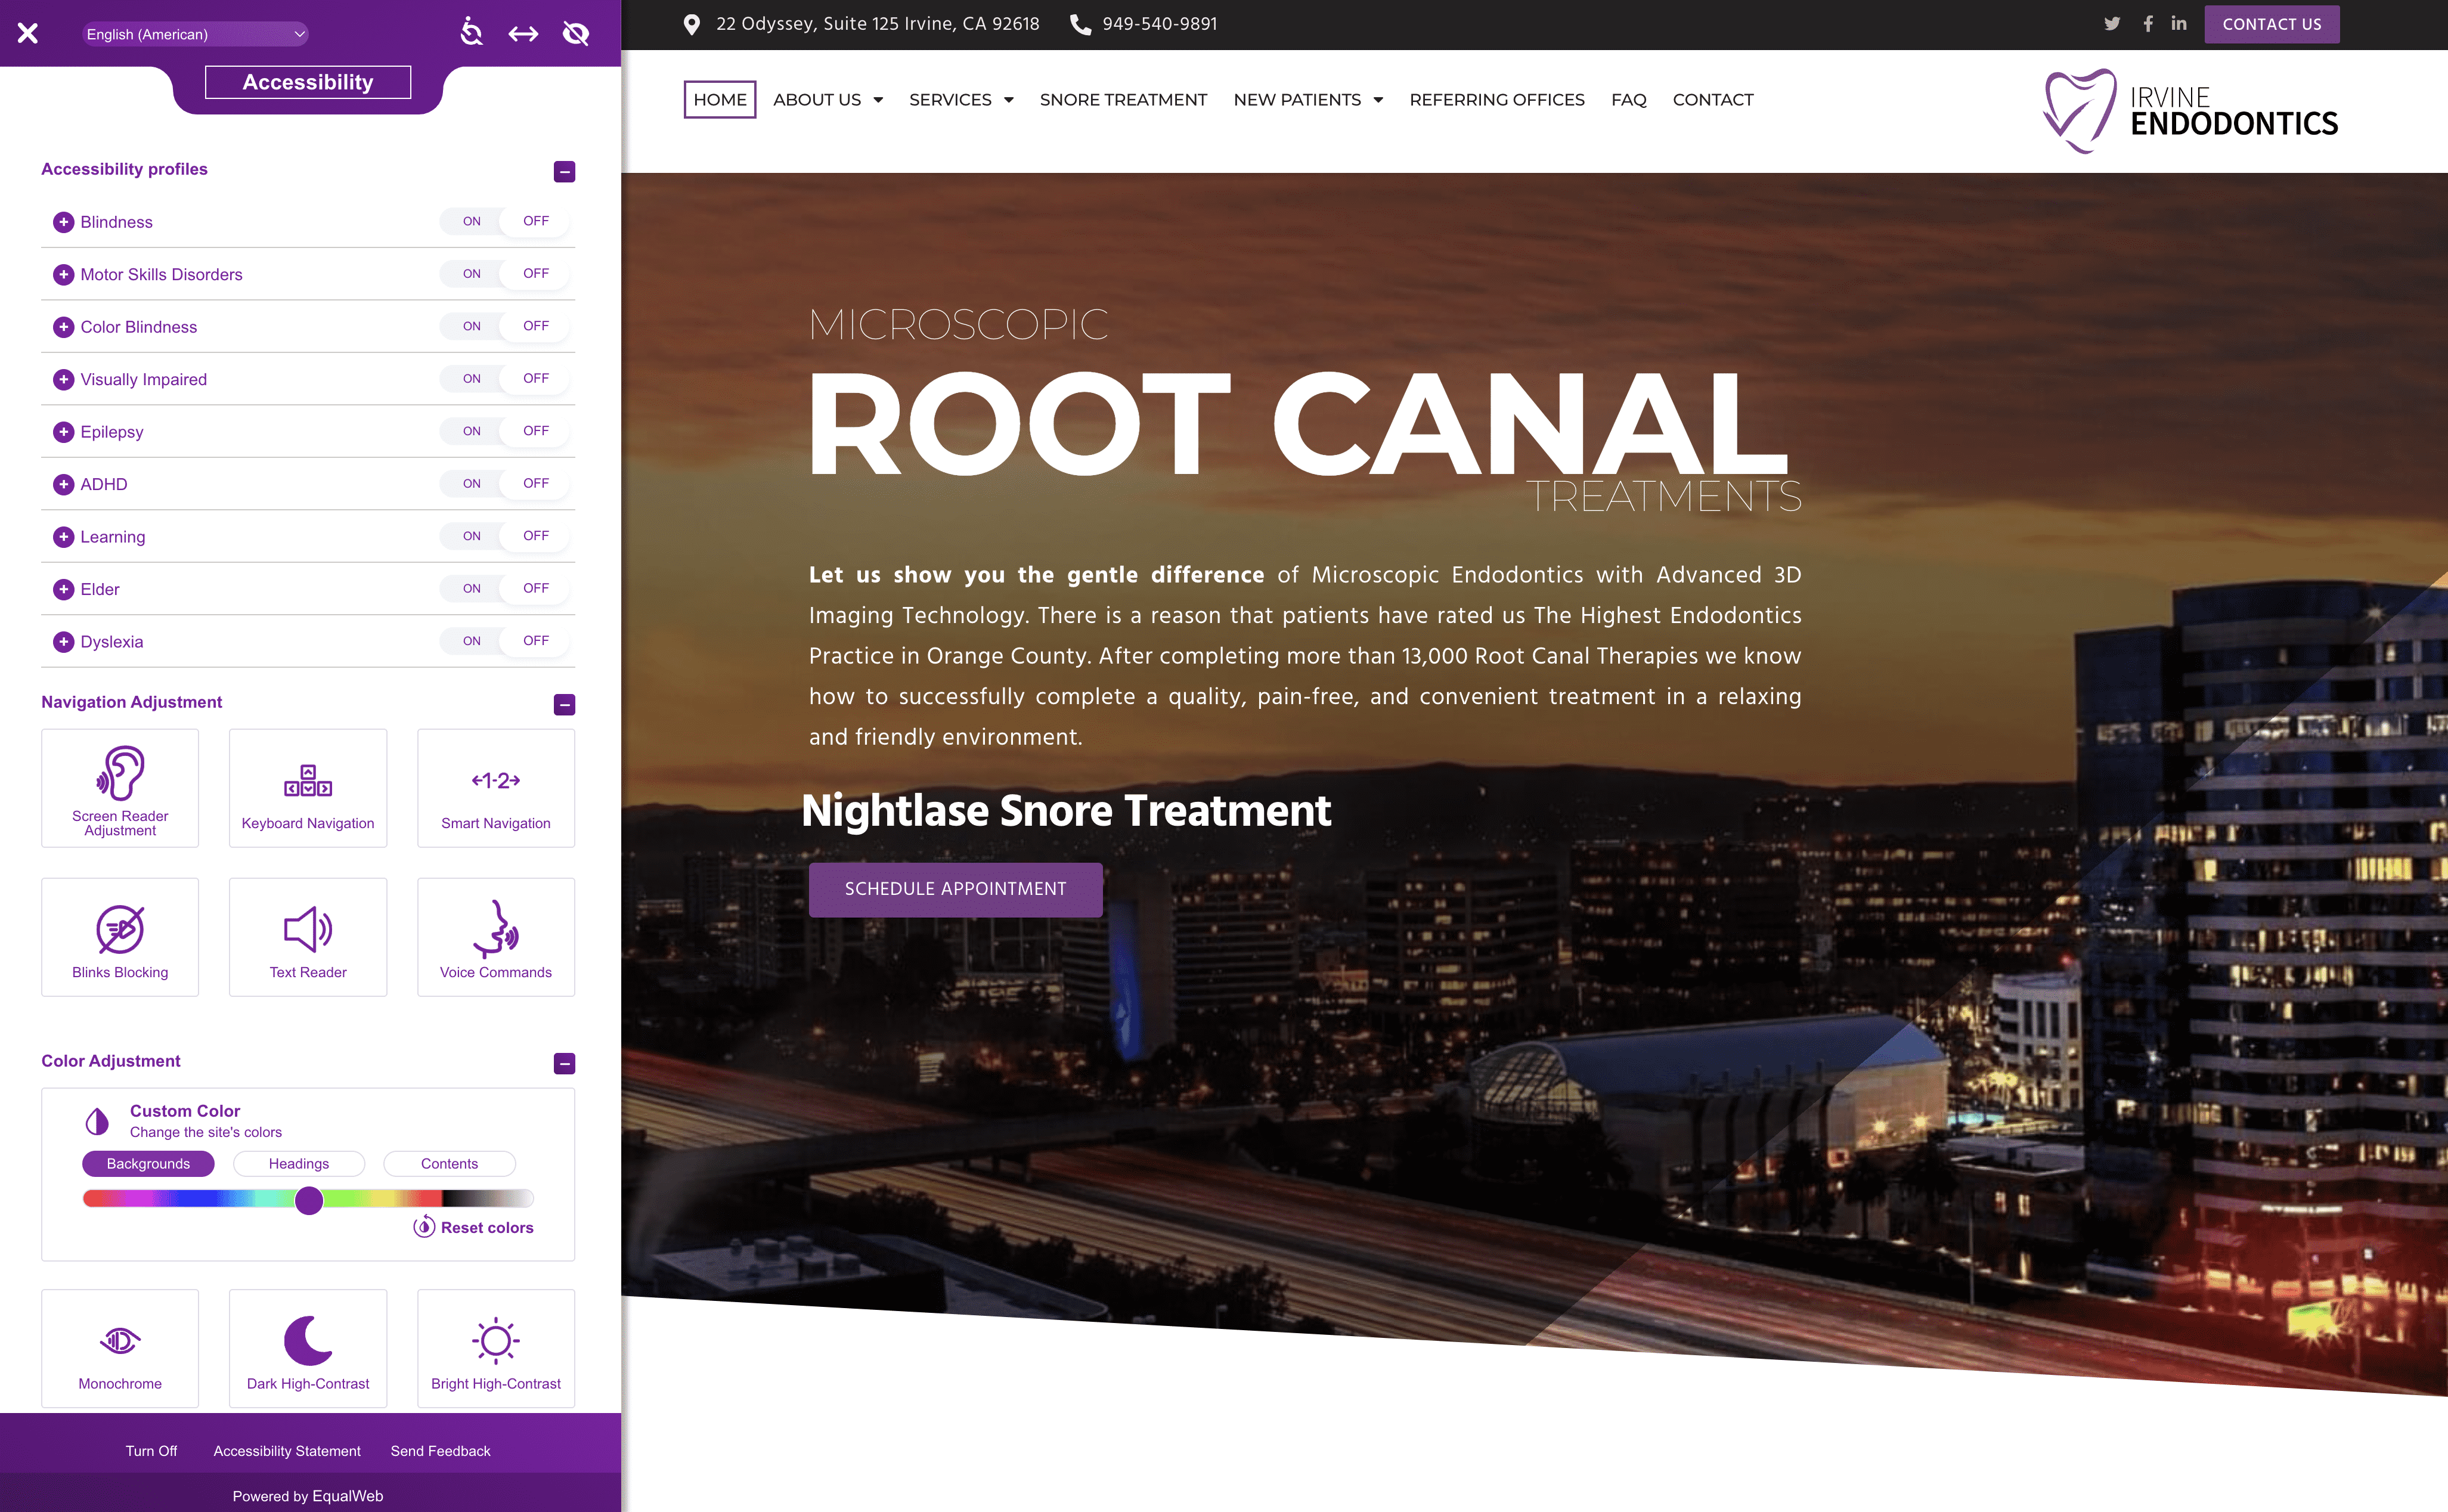Activate the Text Reader speaker tile
The image size is (2448, 1512).
[308, 937]
